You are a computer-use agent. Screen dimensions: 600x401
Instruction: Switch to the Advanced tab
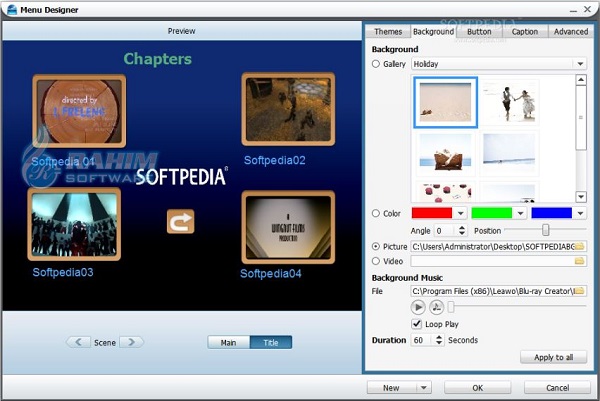pyautogui.click(x=571, y=31)
